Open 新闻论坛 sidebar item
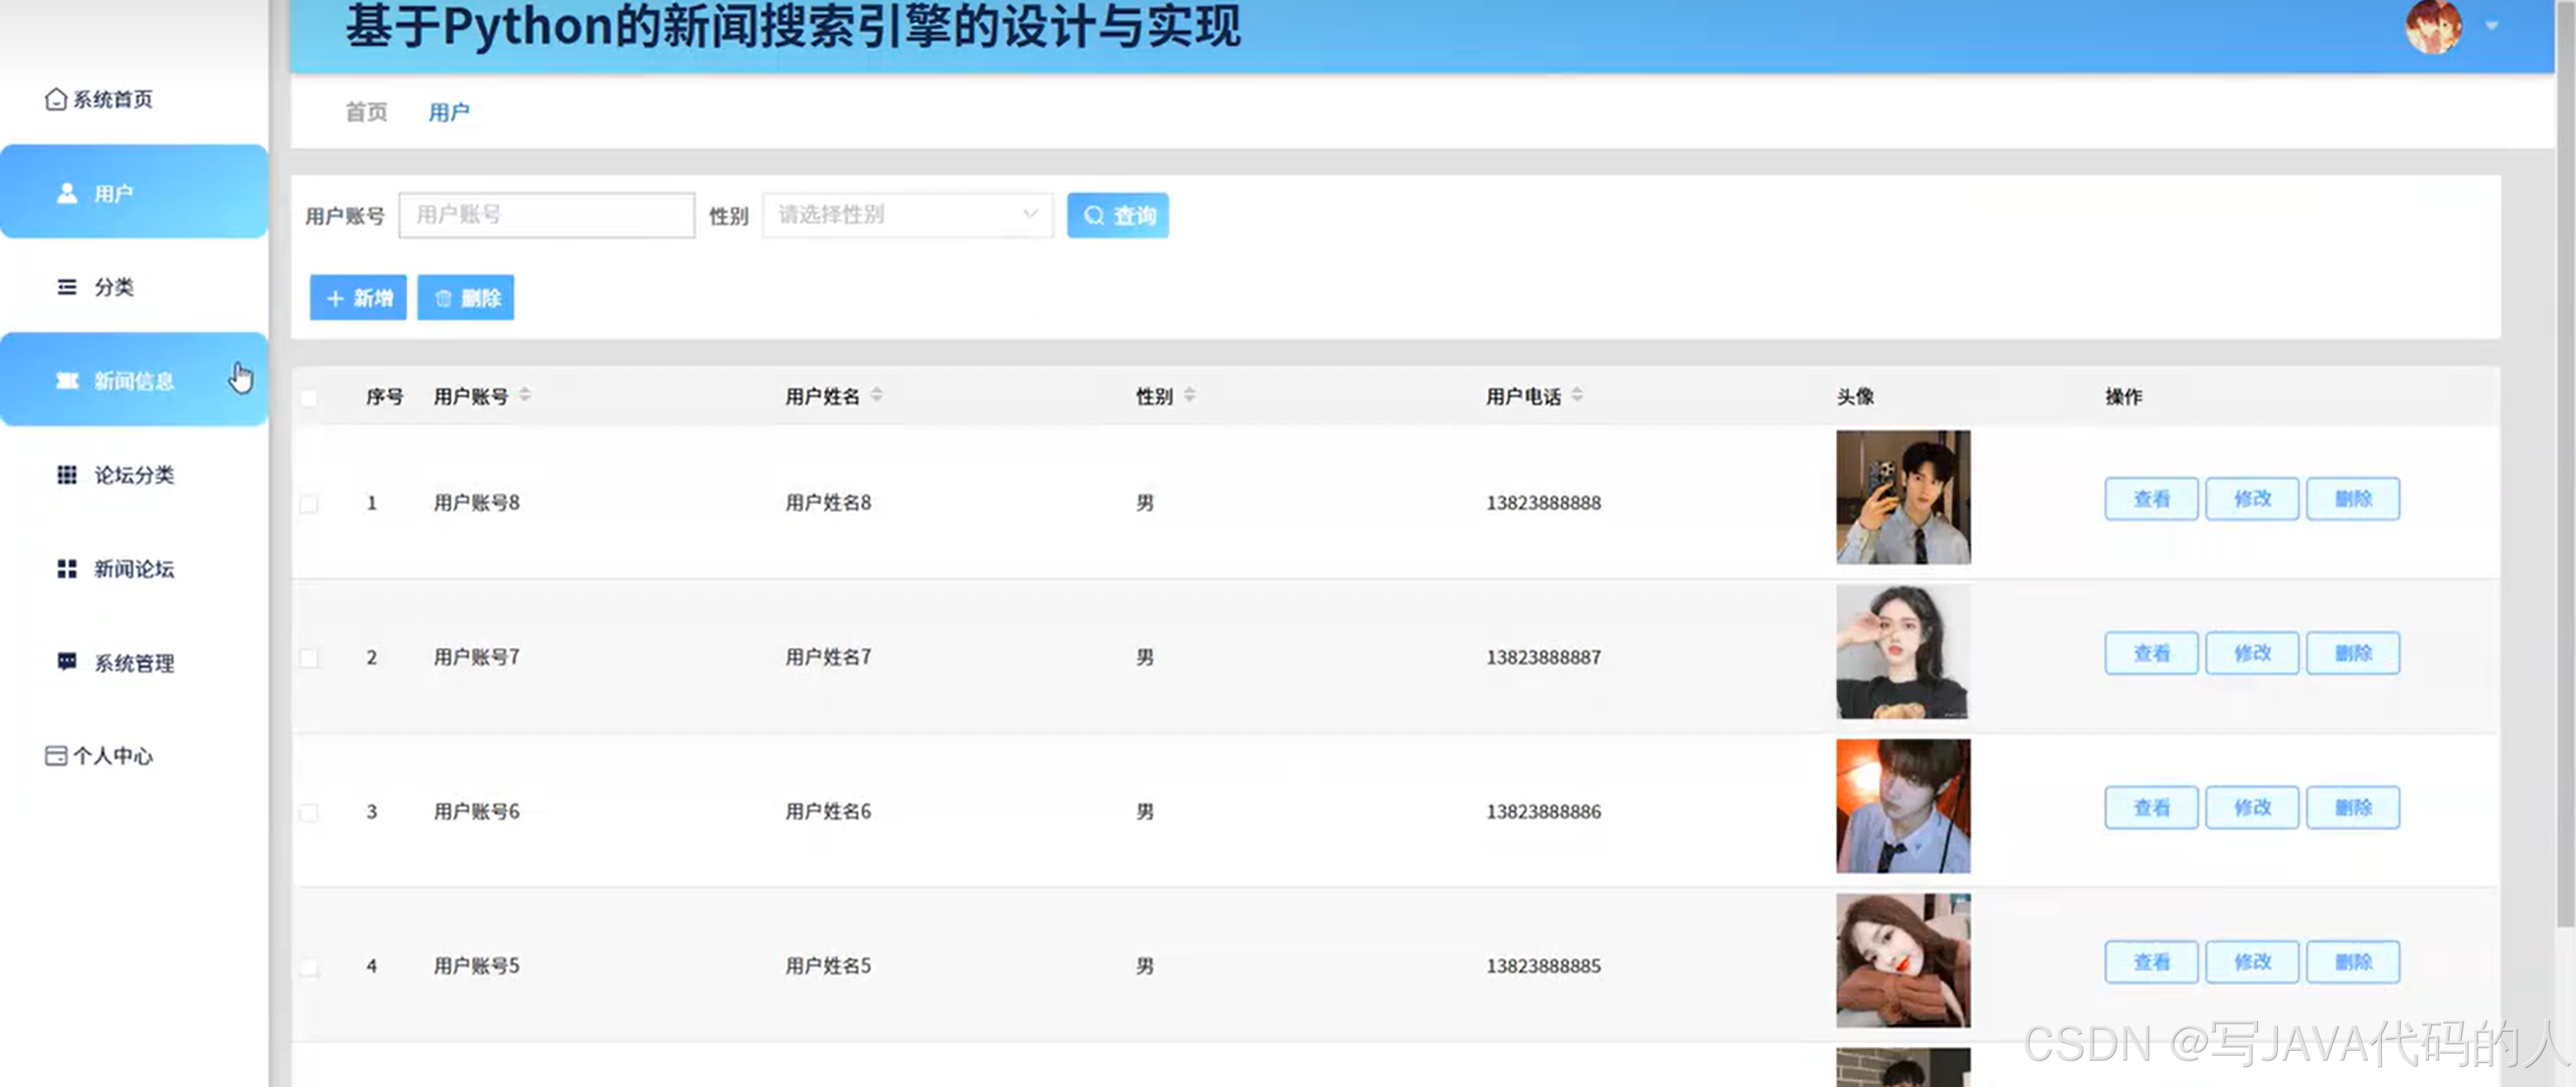 [134, 569]
